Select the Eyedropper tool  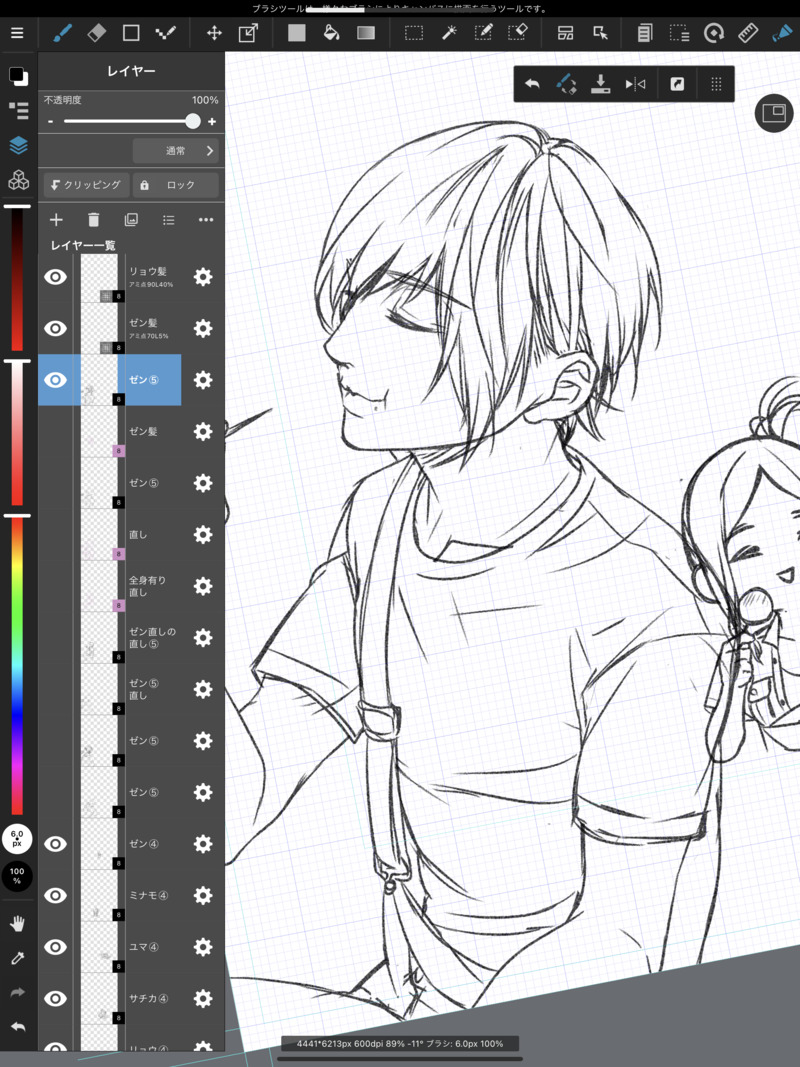18,958
